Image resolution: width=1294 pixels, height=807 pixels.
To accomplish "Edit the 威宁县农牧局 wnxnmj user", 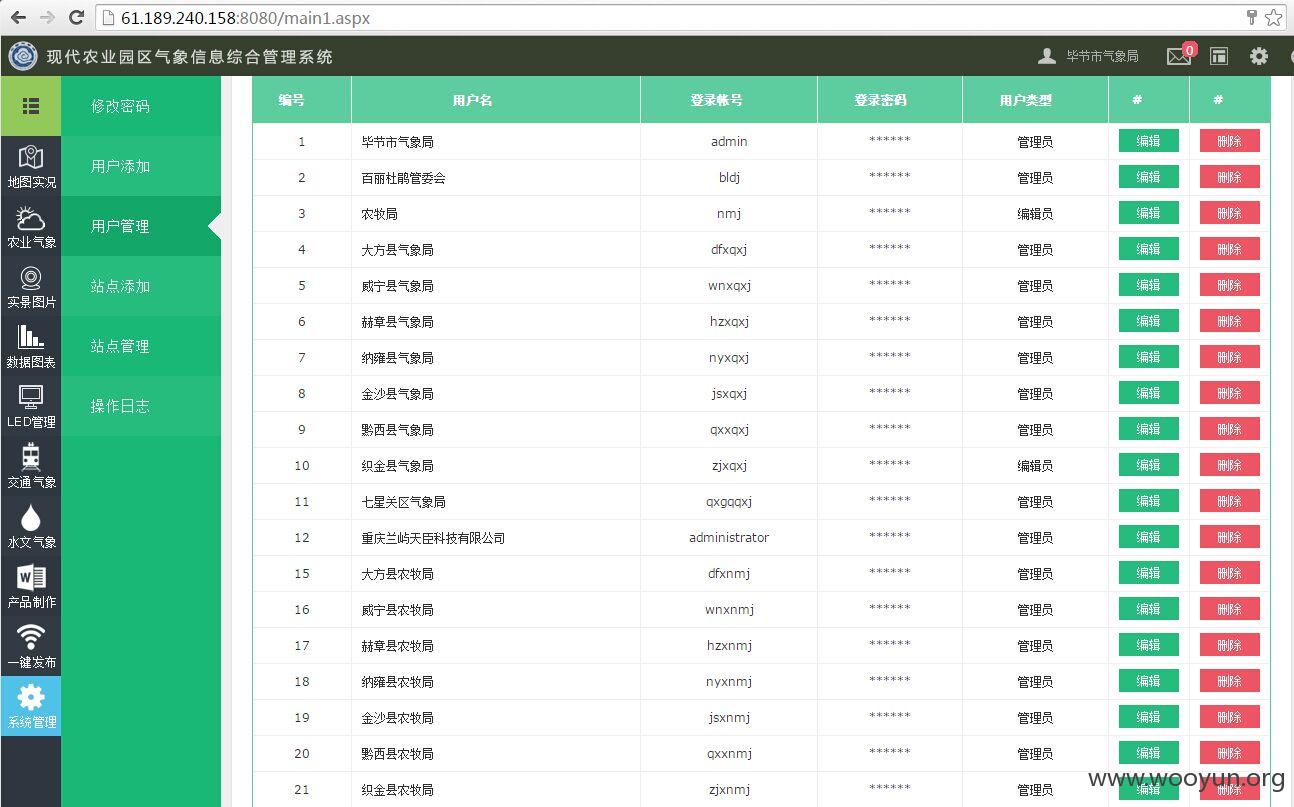I will 1148,609.
